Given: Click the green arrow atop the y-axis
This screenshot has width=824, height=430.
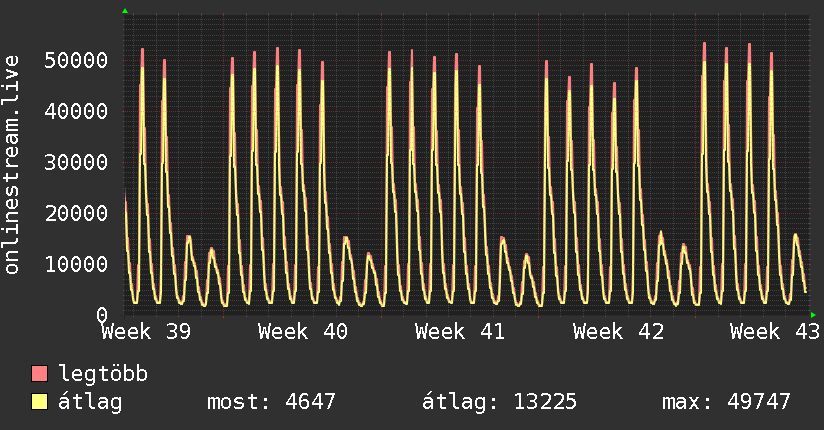Looking at the screenshot, I should pos(125,11).
